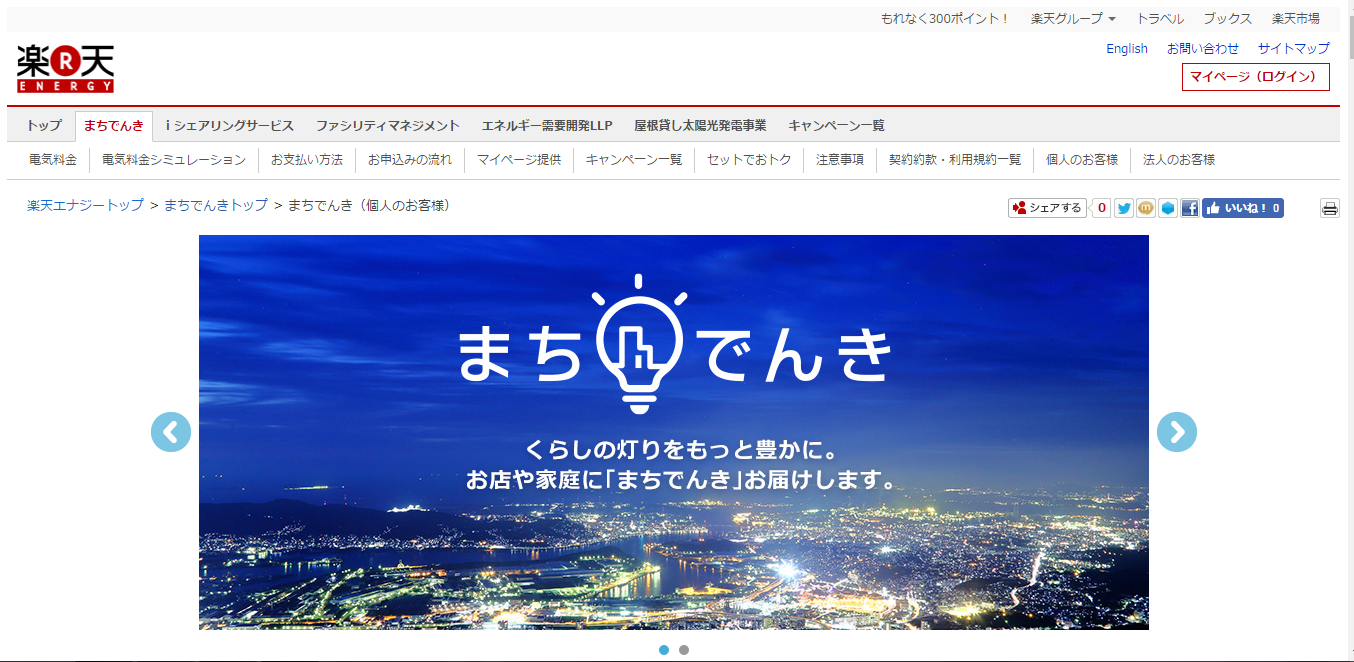The height and width of the screenshot is (662, 1354).
Task: Share page on Facebook icon
Action: pyautogui.click(x=1190, y=208)
